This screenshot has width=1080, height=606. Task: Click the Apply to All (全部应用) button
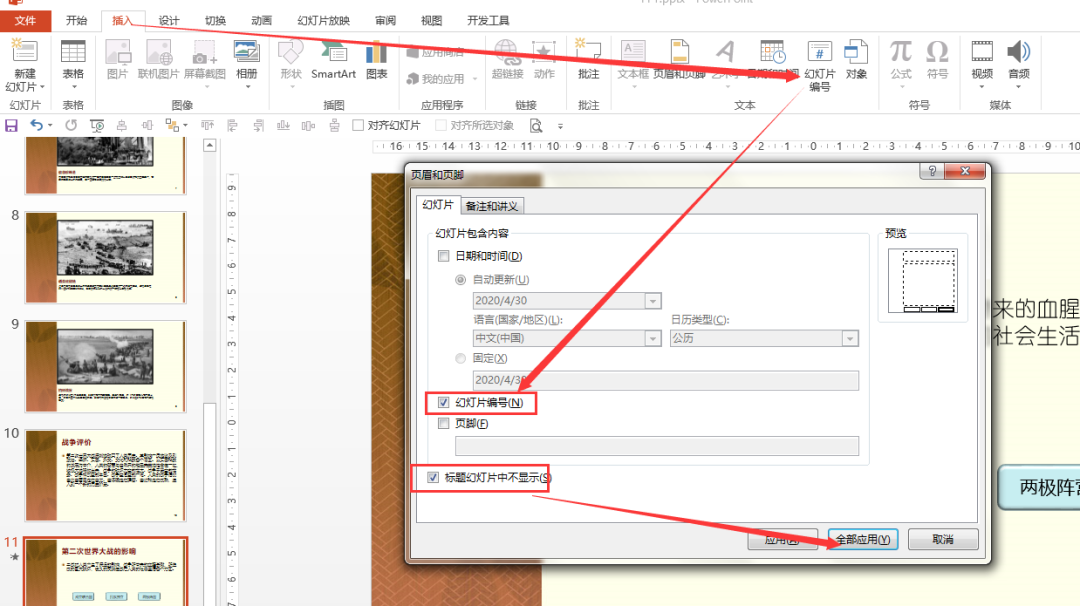click(x=863, y=539)
